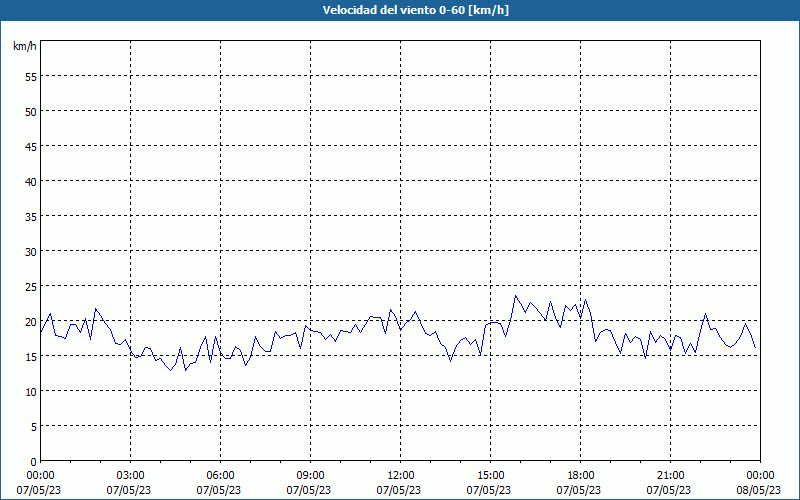
Task: Click the y-axis label '10'
Action: [31, 392]
